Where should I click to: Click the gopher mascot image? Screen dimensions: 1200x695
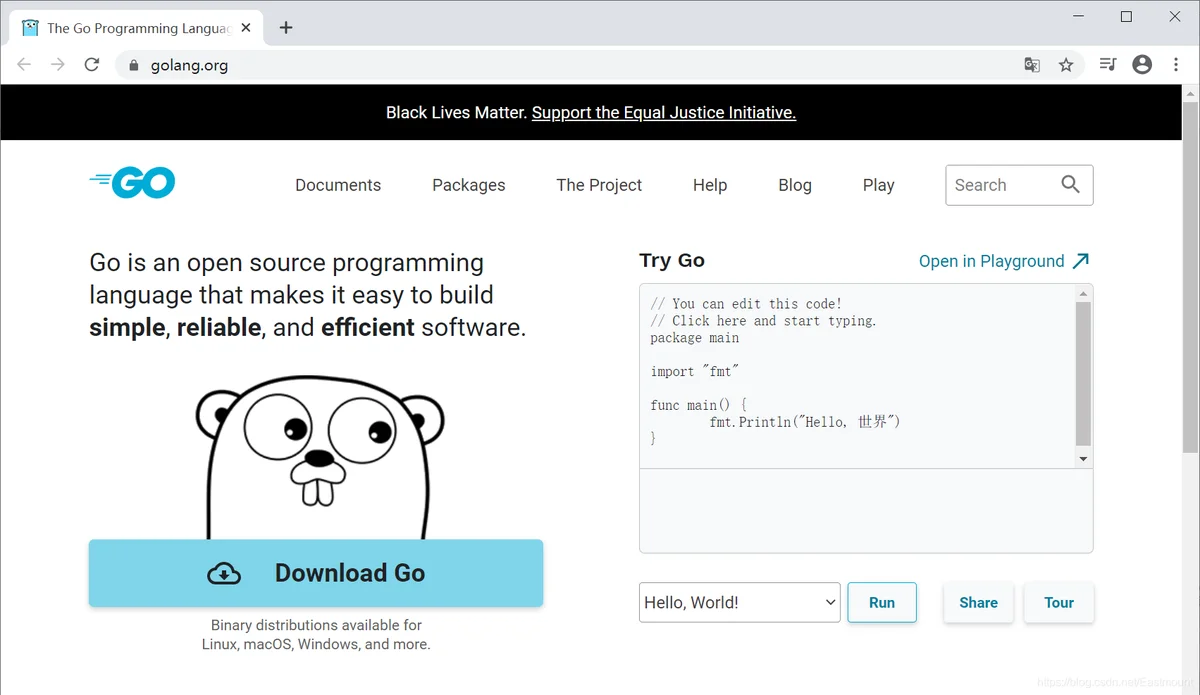(x=320, y=458)
